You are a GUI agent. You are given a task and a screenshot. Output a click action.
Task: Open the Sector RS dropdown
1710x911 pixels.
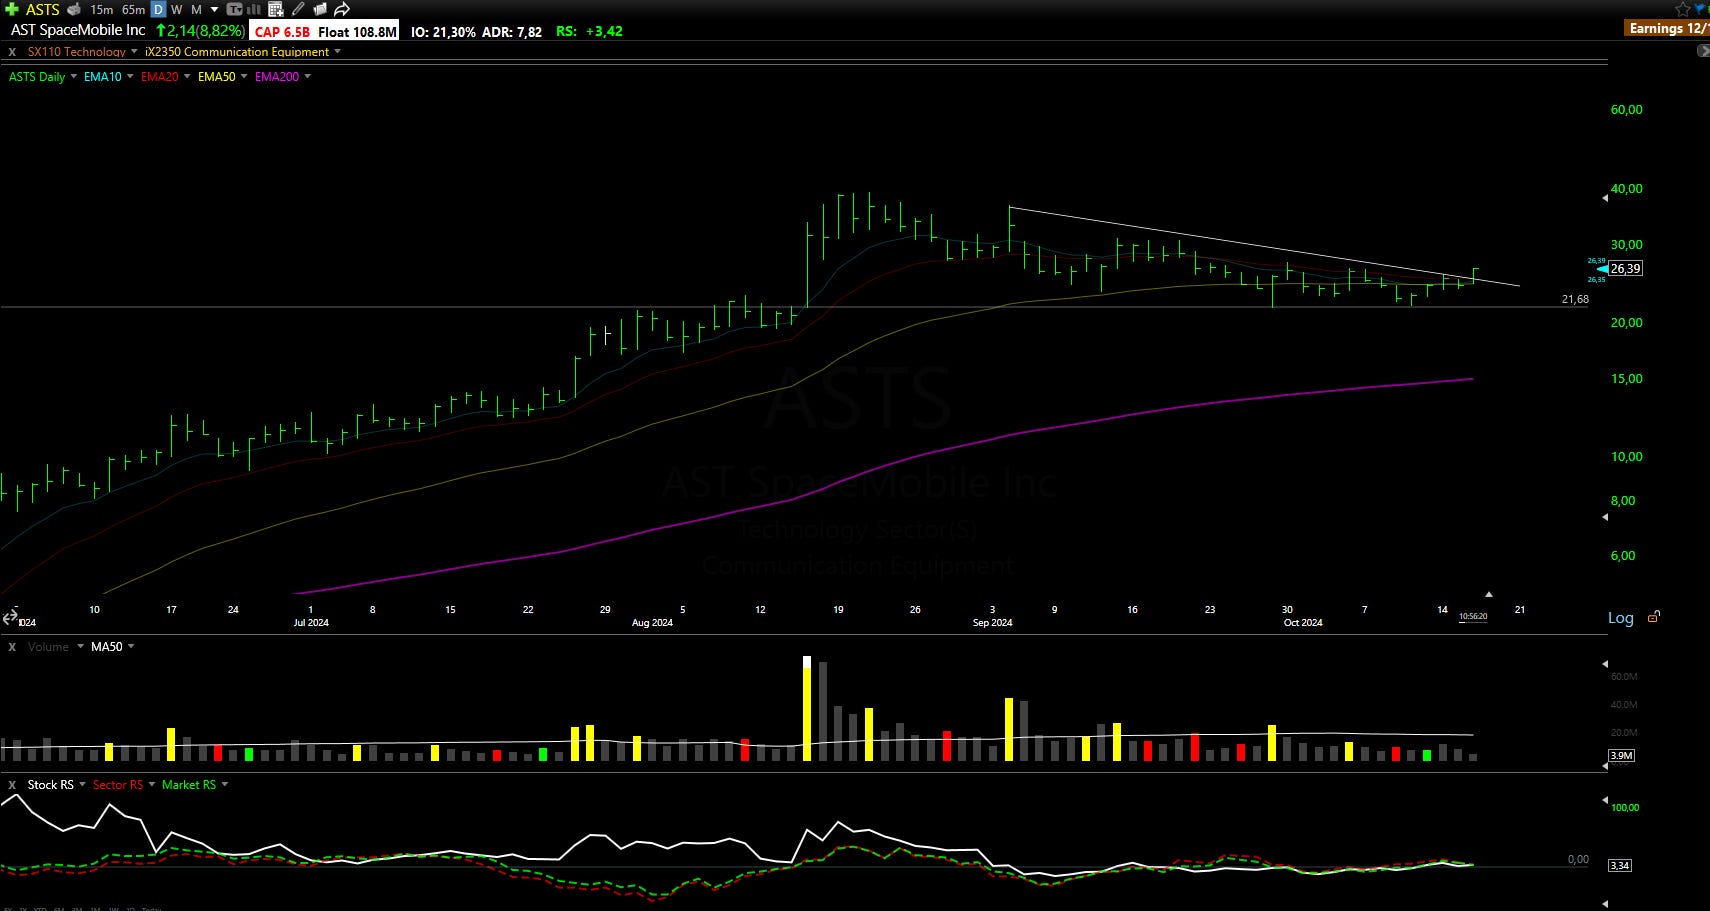(152, 785)
